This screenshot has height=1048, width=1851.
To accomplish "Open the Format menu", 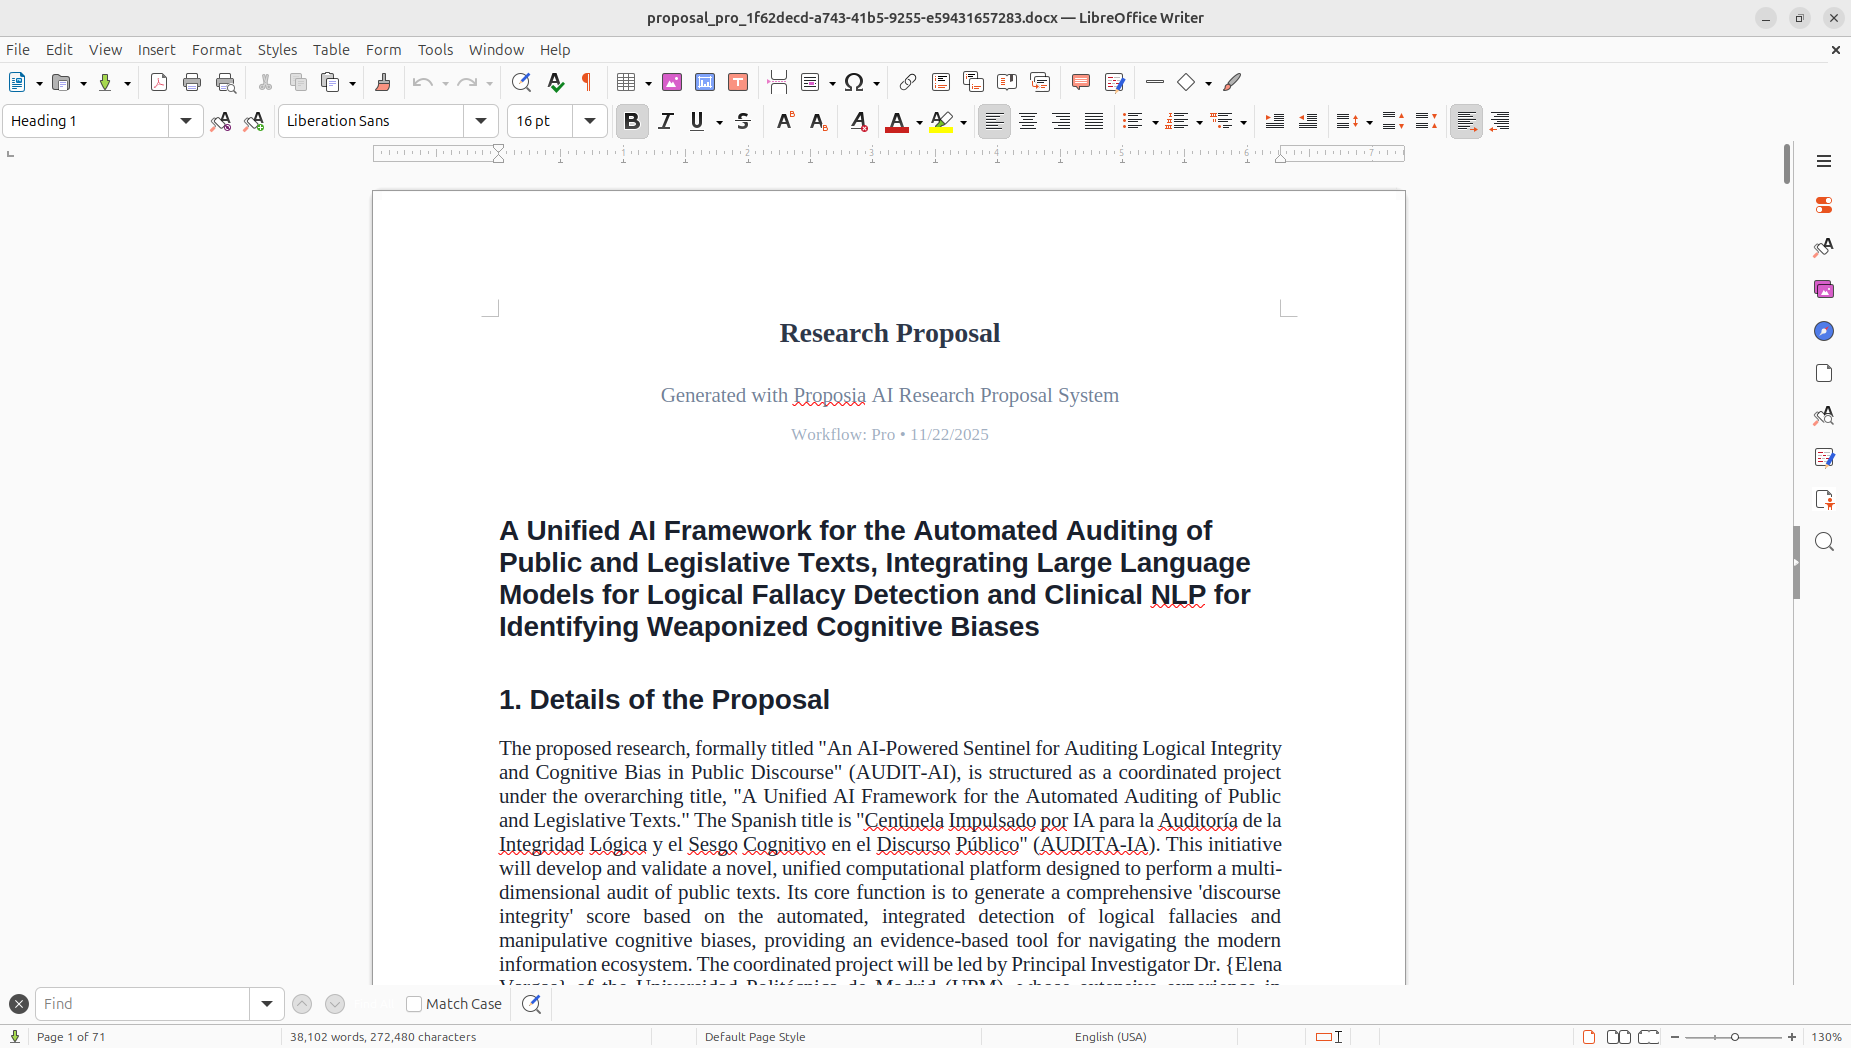I will tap(216, 49).
